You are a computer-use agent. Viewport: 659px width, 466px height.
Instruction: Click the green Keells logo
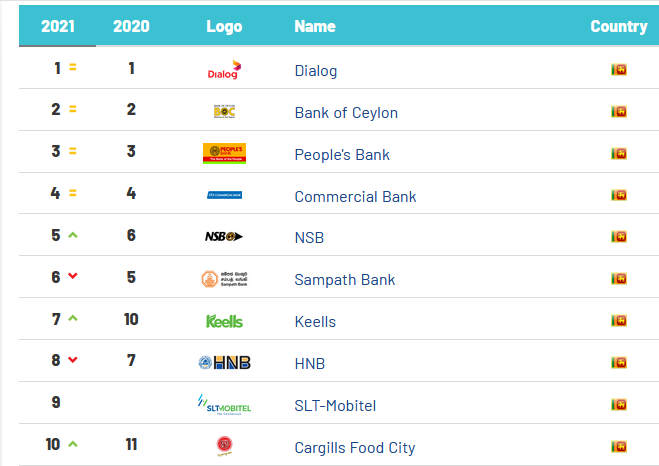pos(224,321)
